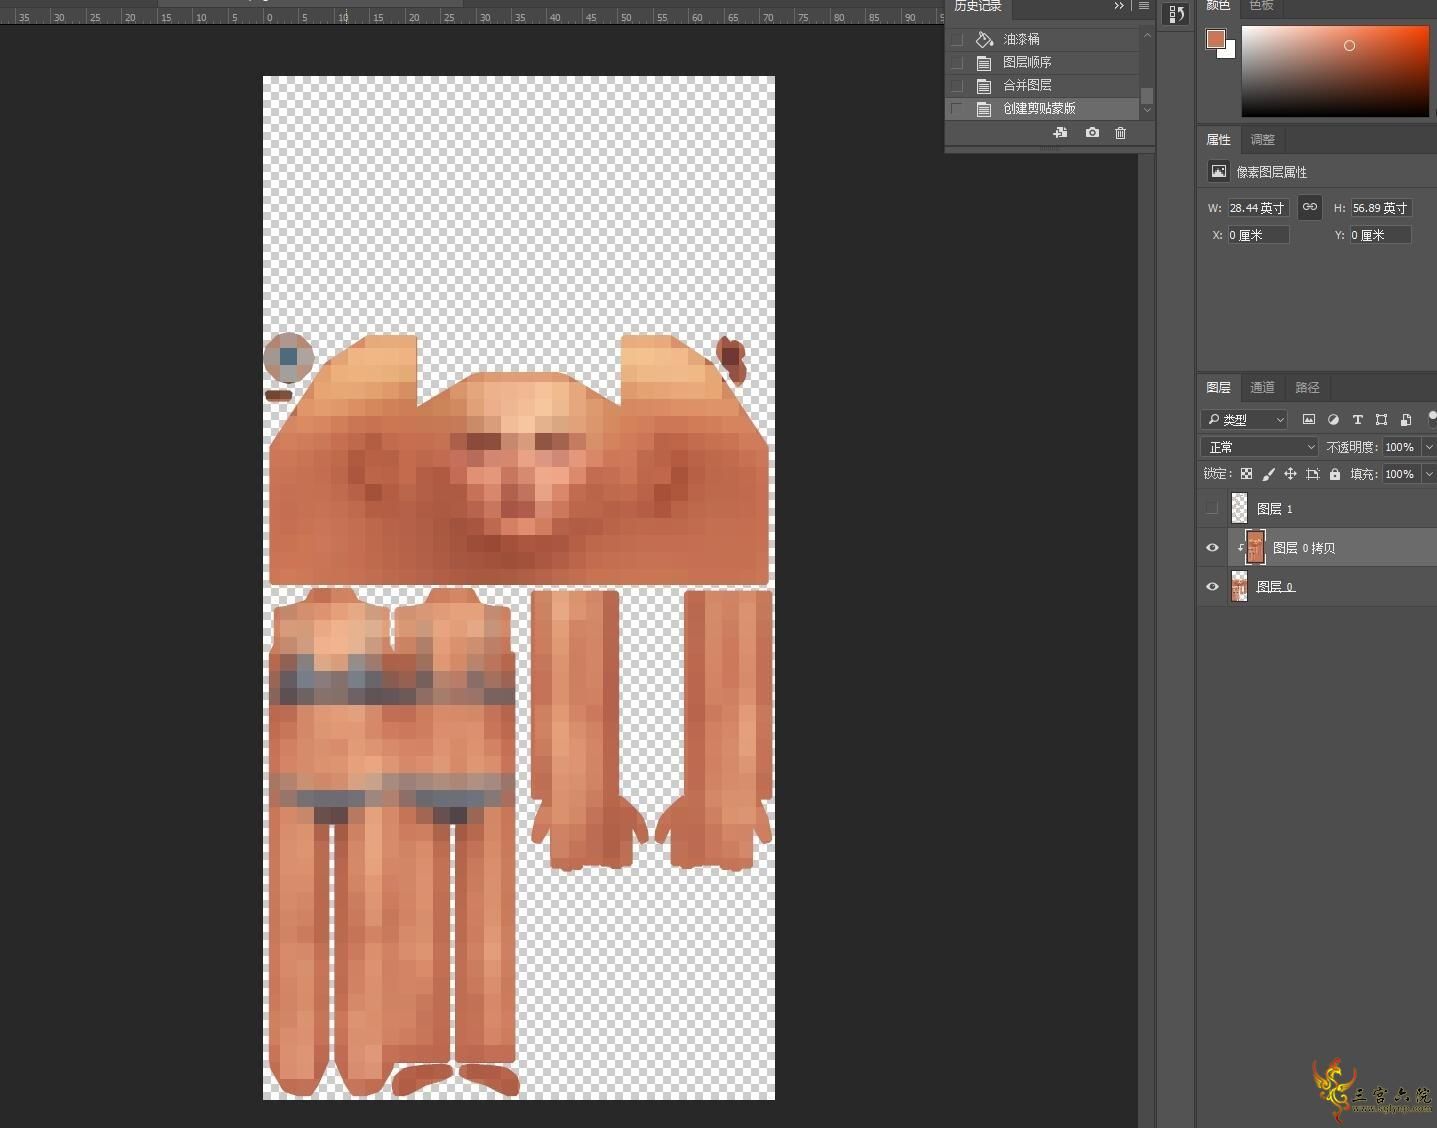
Task: Switch to the 调整 adjustments tab
Action: point(1262,139)
